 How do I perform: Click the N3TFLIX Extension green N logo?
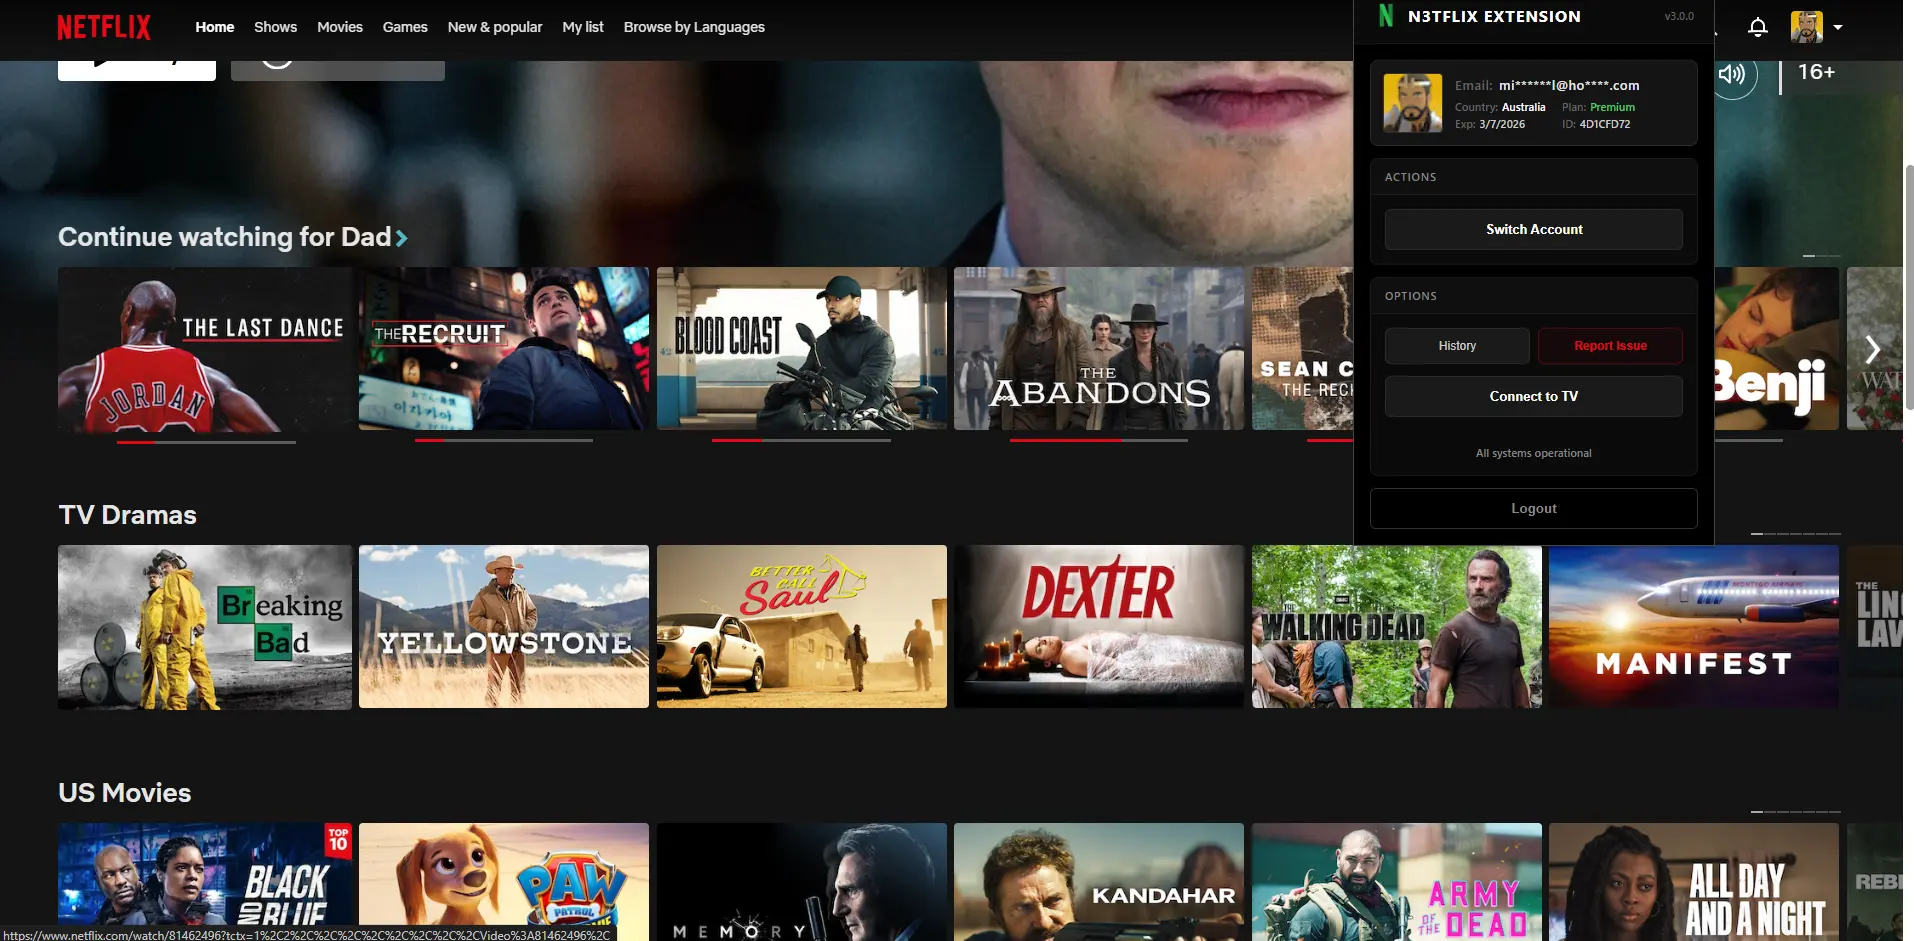click(1386, 16)
